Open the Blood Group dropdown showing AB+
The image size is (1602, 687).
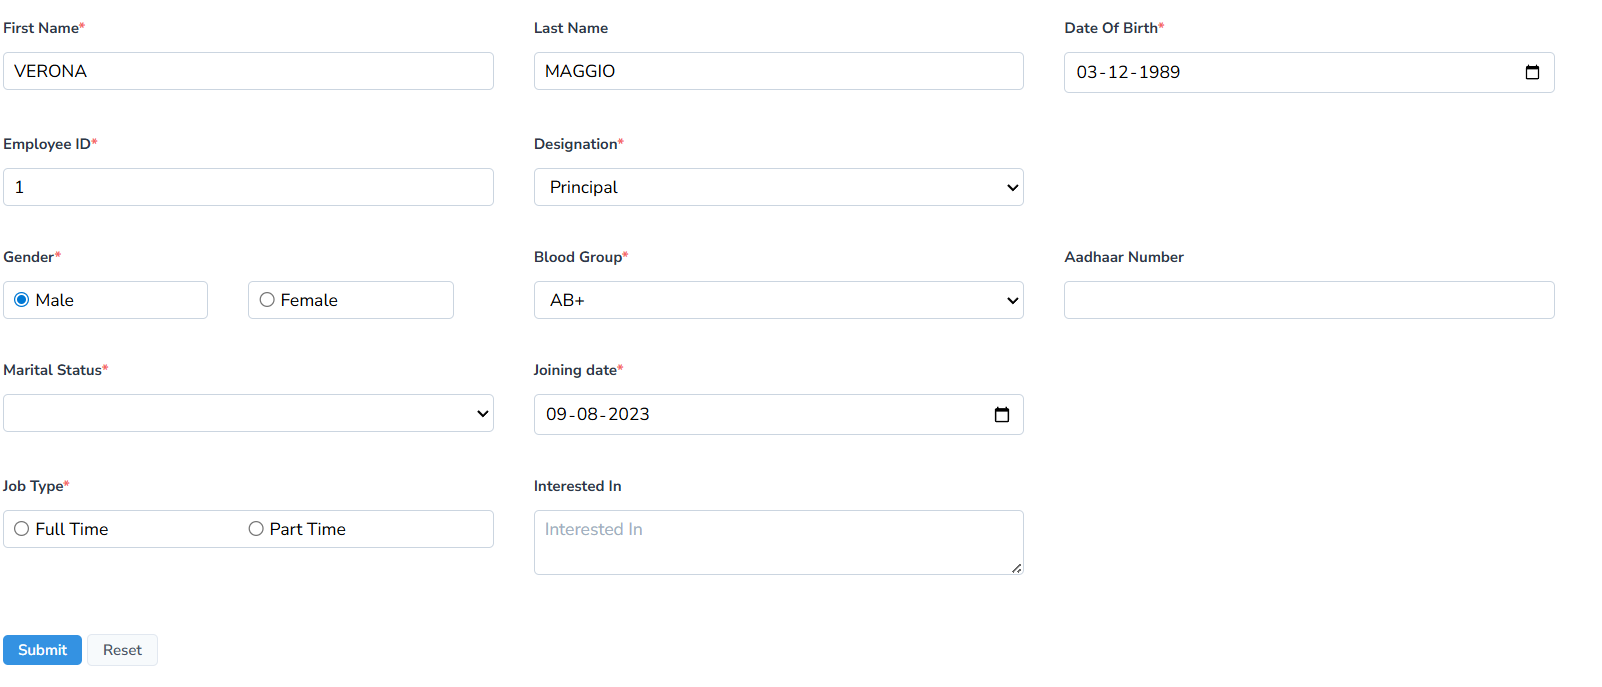[778, 300]
